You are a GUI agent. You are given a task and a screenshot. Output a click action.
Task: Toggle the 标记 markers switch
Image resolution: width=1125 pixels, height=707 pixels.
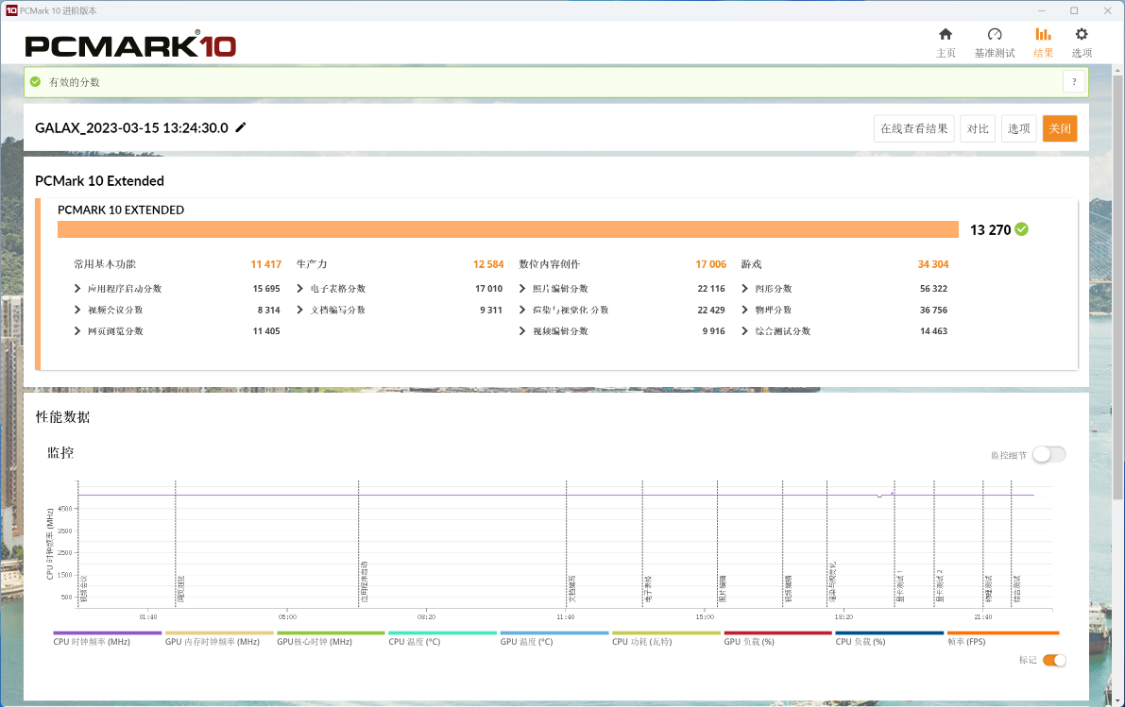(1054, 660)
